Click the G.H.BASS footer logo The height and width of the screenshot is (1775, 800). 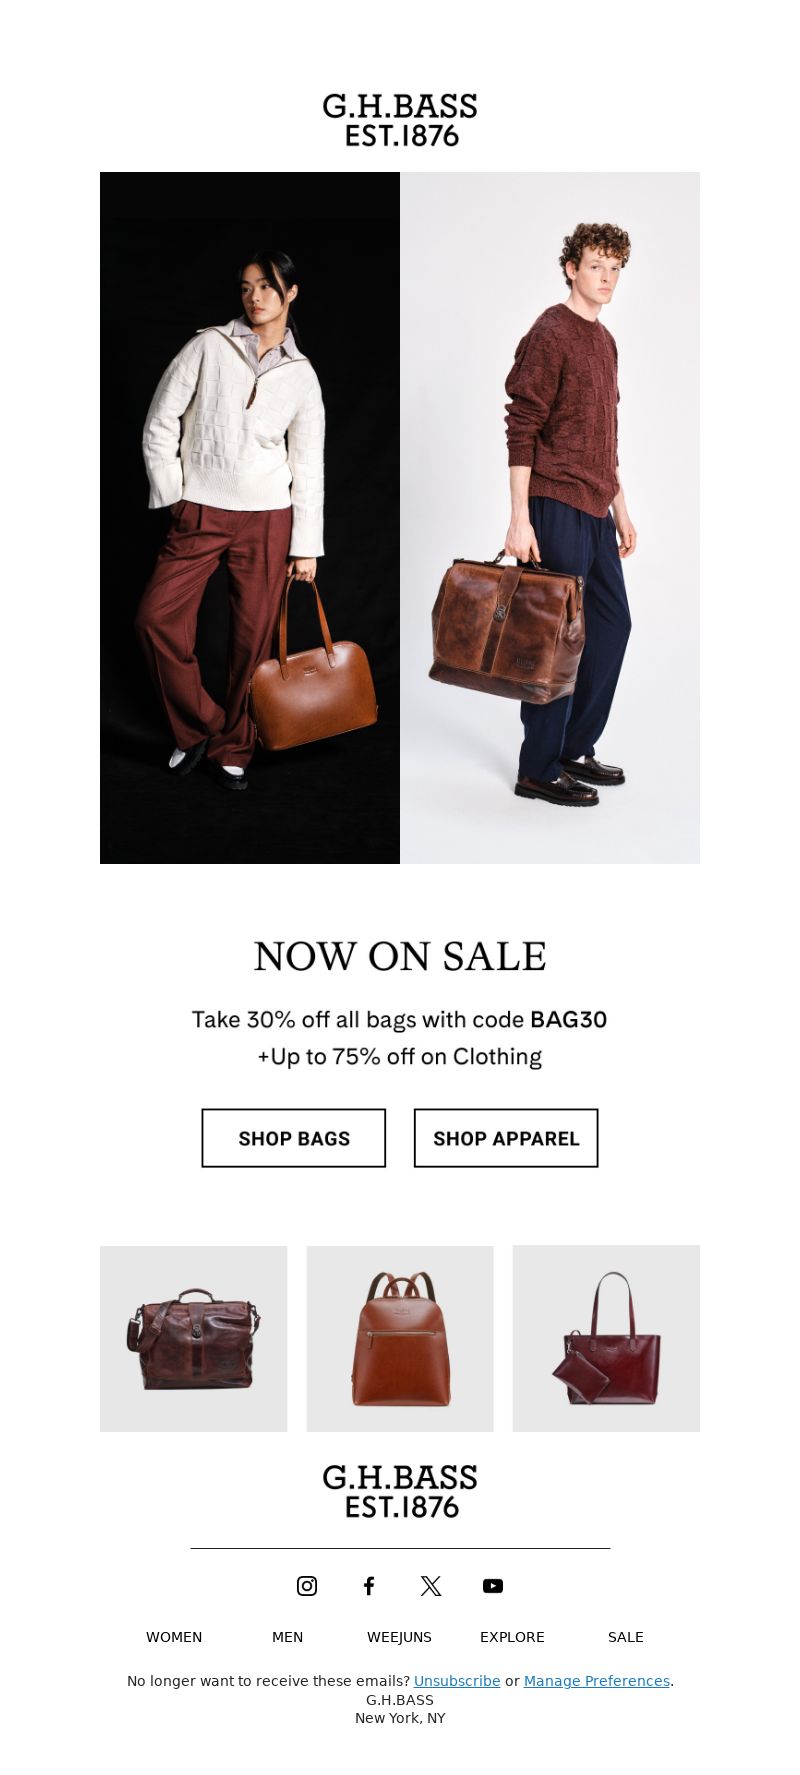coord(400,1491)
